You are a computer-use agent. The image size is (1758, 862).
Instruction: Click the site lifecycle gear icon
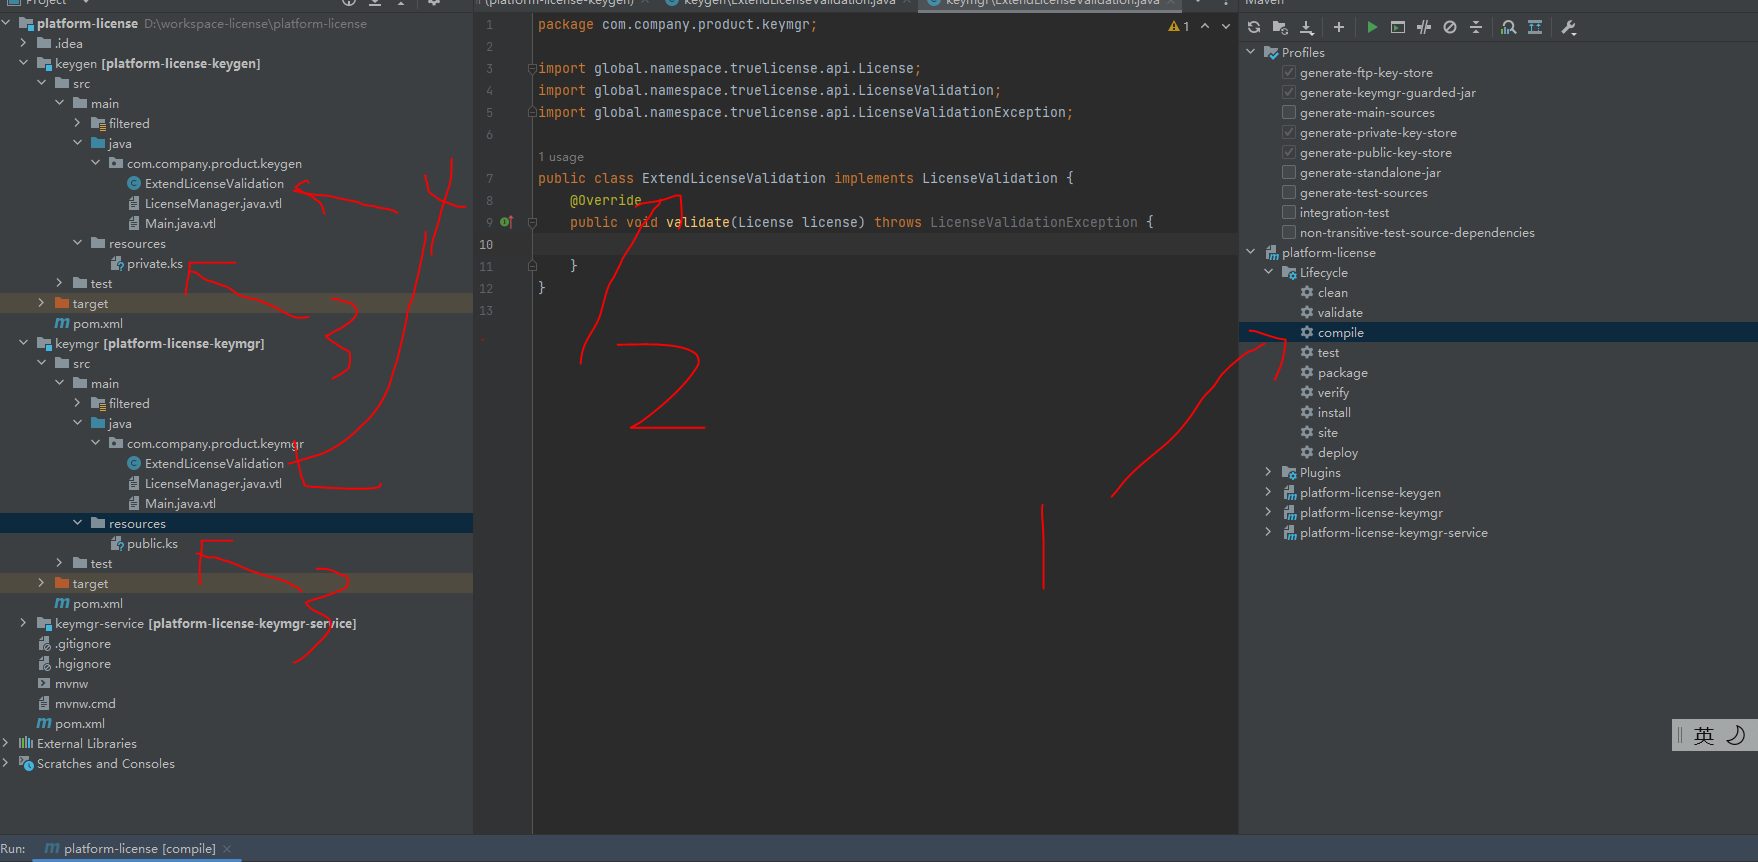pos(1307,432)
